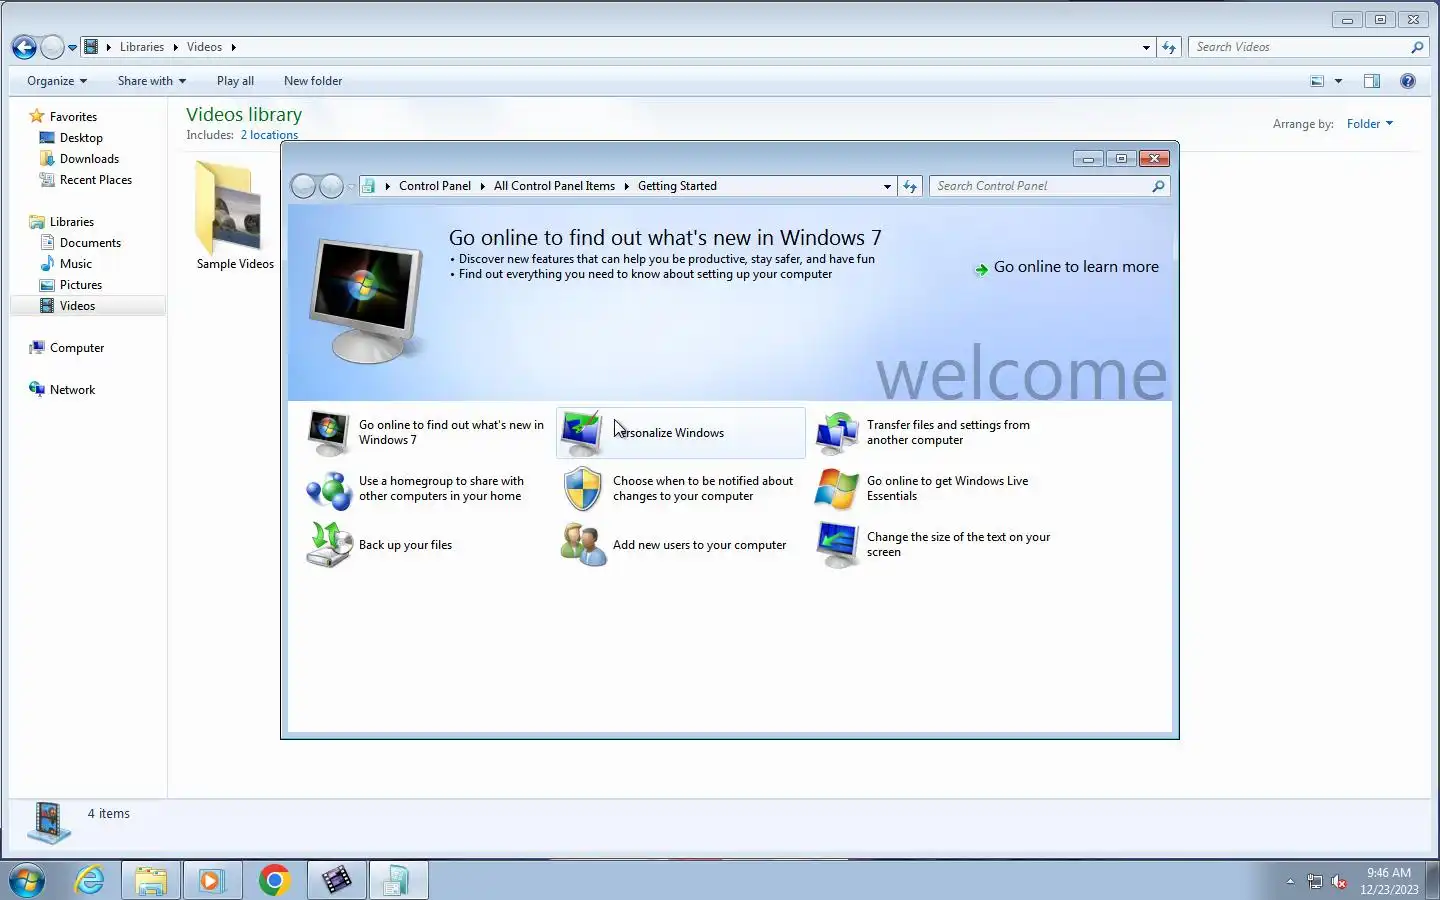1440x900 pixels.
Task: Open Windows Explorer taskbar icon
Action: point(151,880)
